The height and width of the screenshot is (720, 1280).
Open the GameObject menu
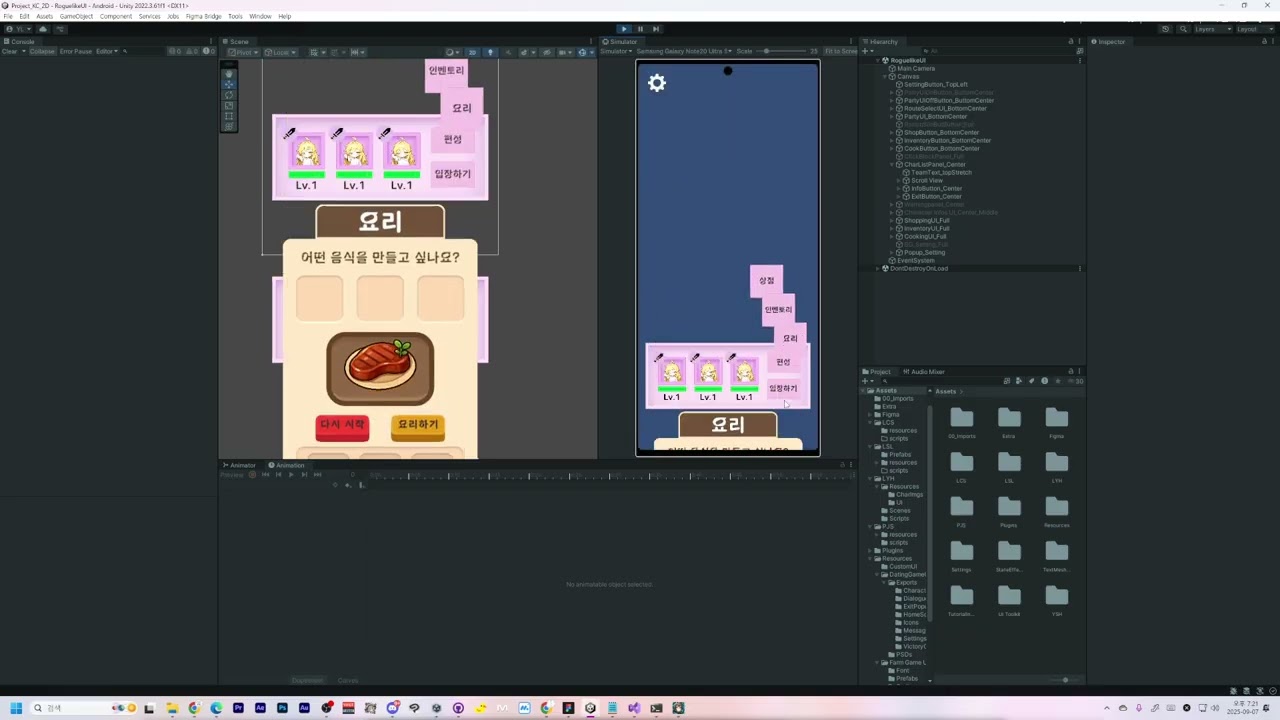76,16
